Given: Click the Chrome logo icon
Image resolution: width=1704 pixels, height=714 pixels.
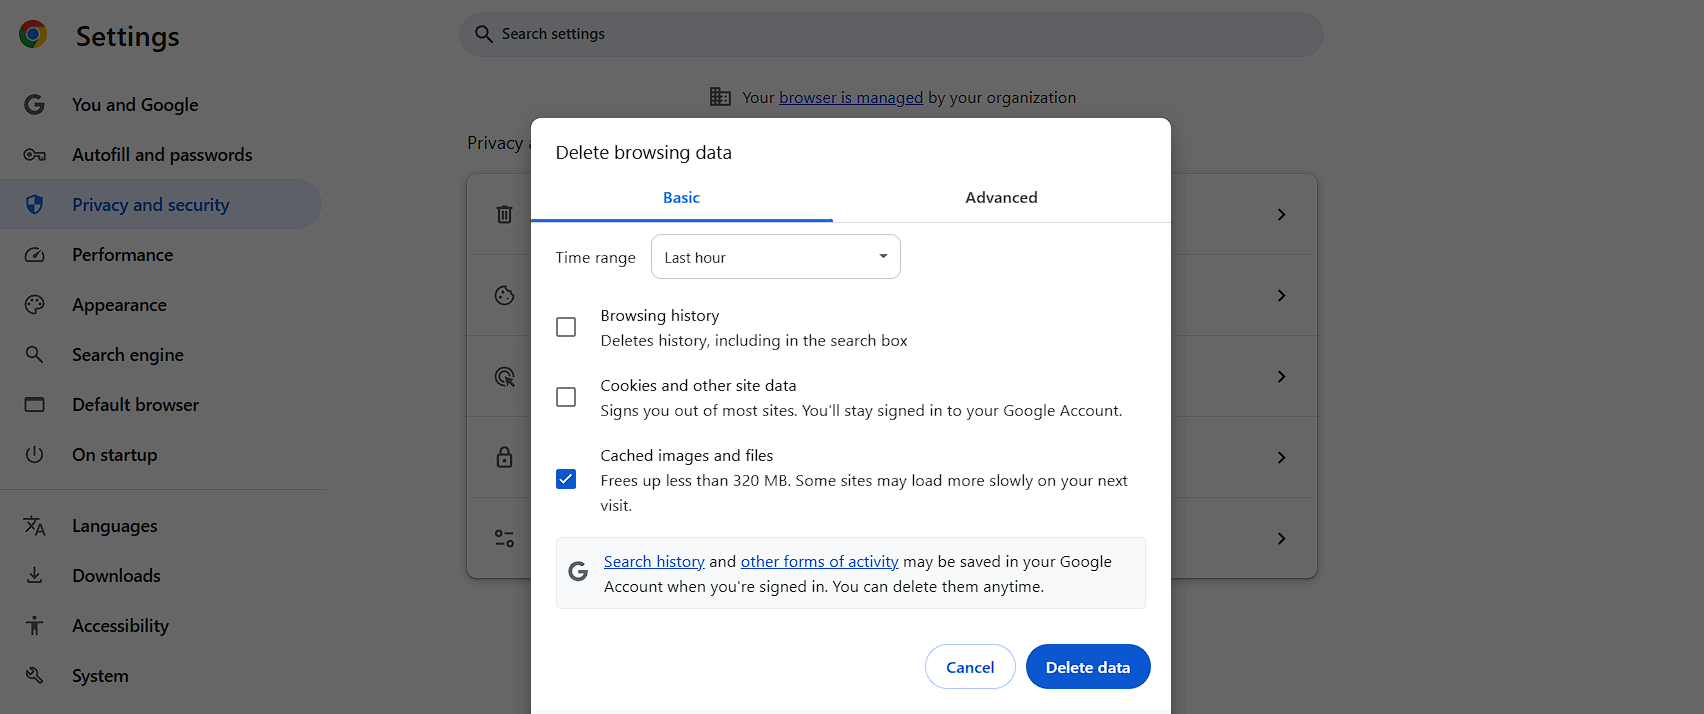Looking at the screenshot, I should [x=33, y=35].
